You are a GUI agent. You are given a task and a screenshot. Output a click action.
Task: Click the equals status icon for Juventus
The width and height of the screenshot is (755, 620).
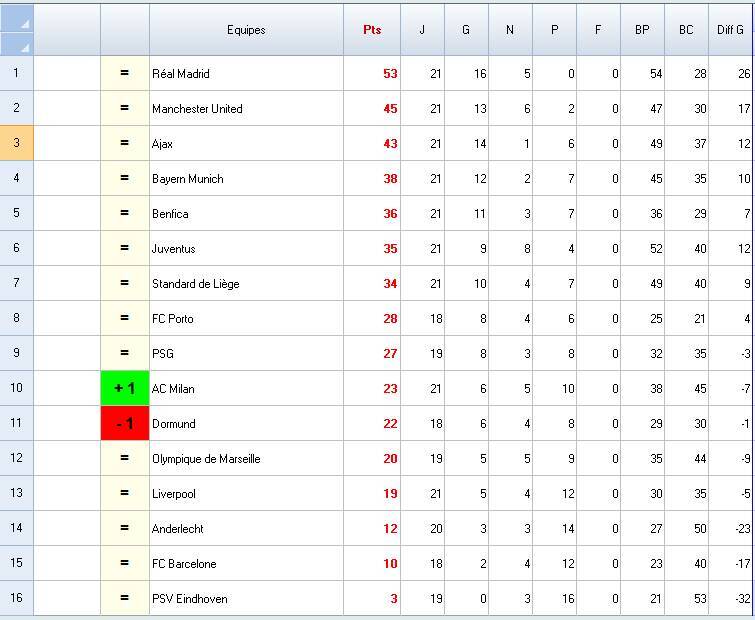click(x=125, y=248)
